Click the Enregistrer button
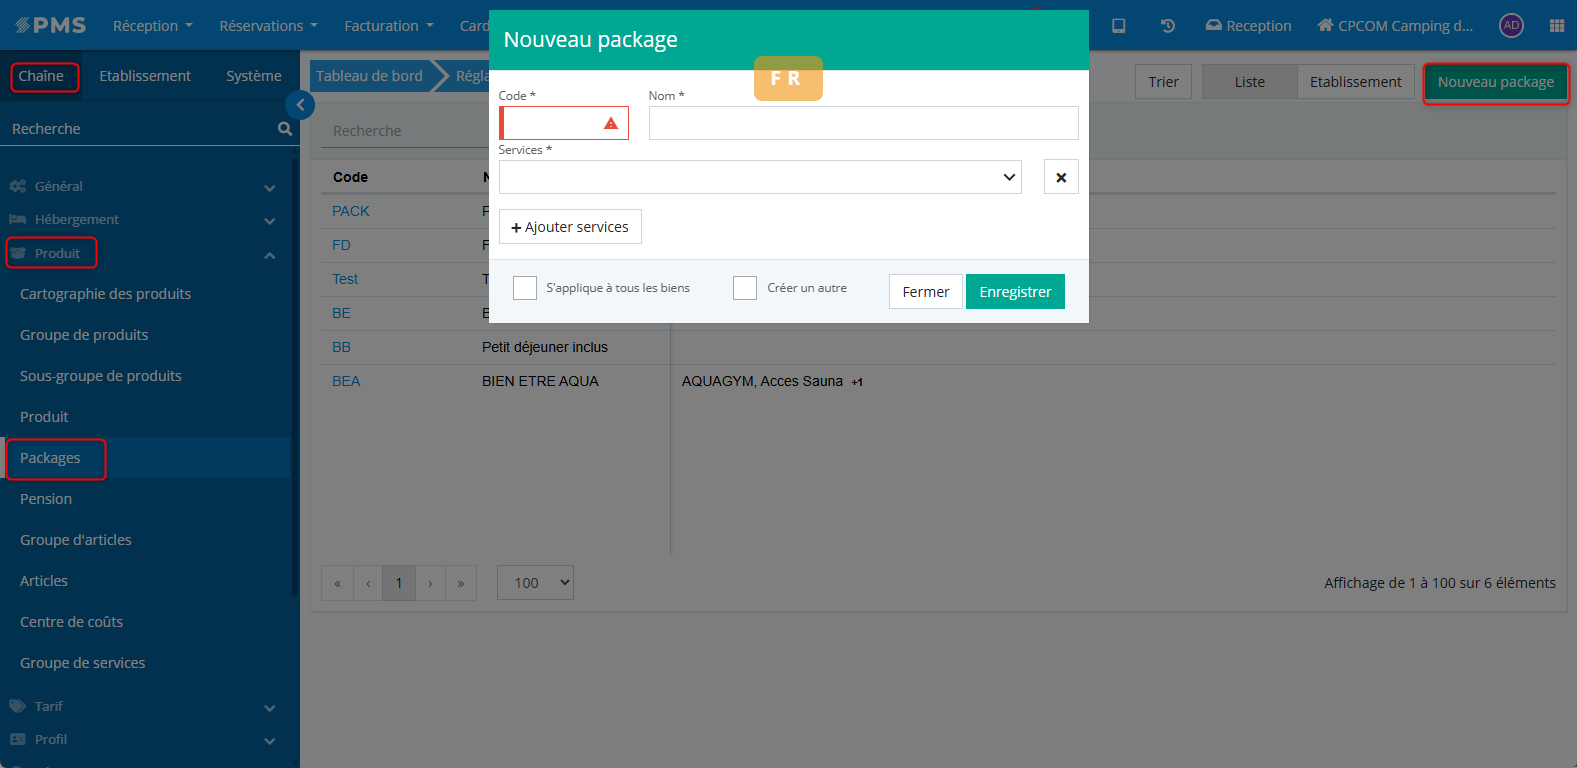Screen dimensions: 1577x768 tap(1015, 292)
